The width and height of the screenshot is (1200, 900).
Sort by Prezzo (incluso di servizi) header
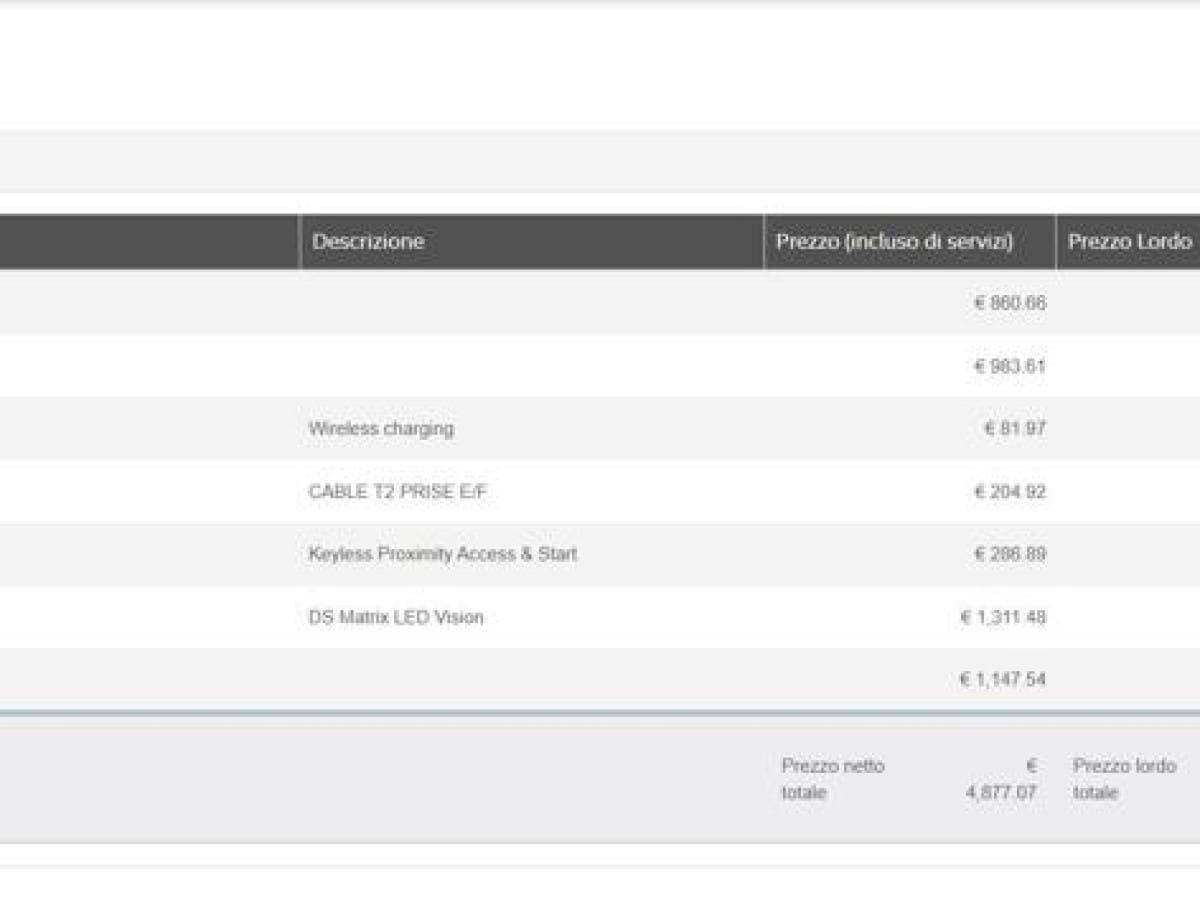[894, 242]
